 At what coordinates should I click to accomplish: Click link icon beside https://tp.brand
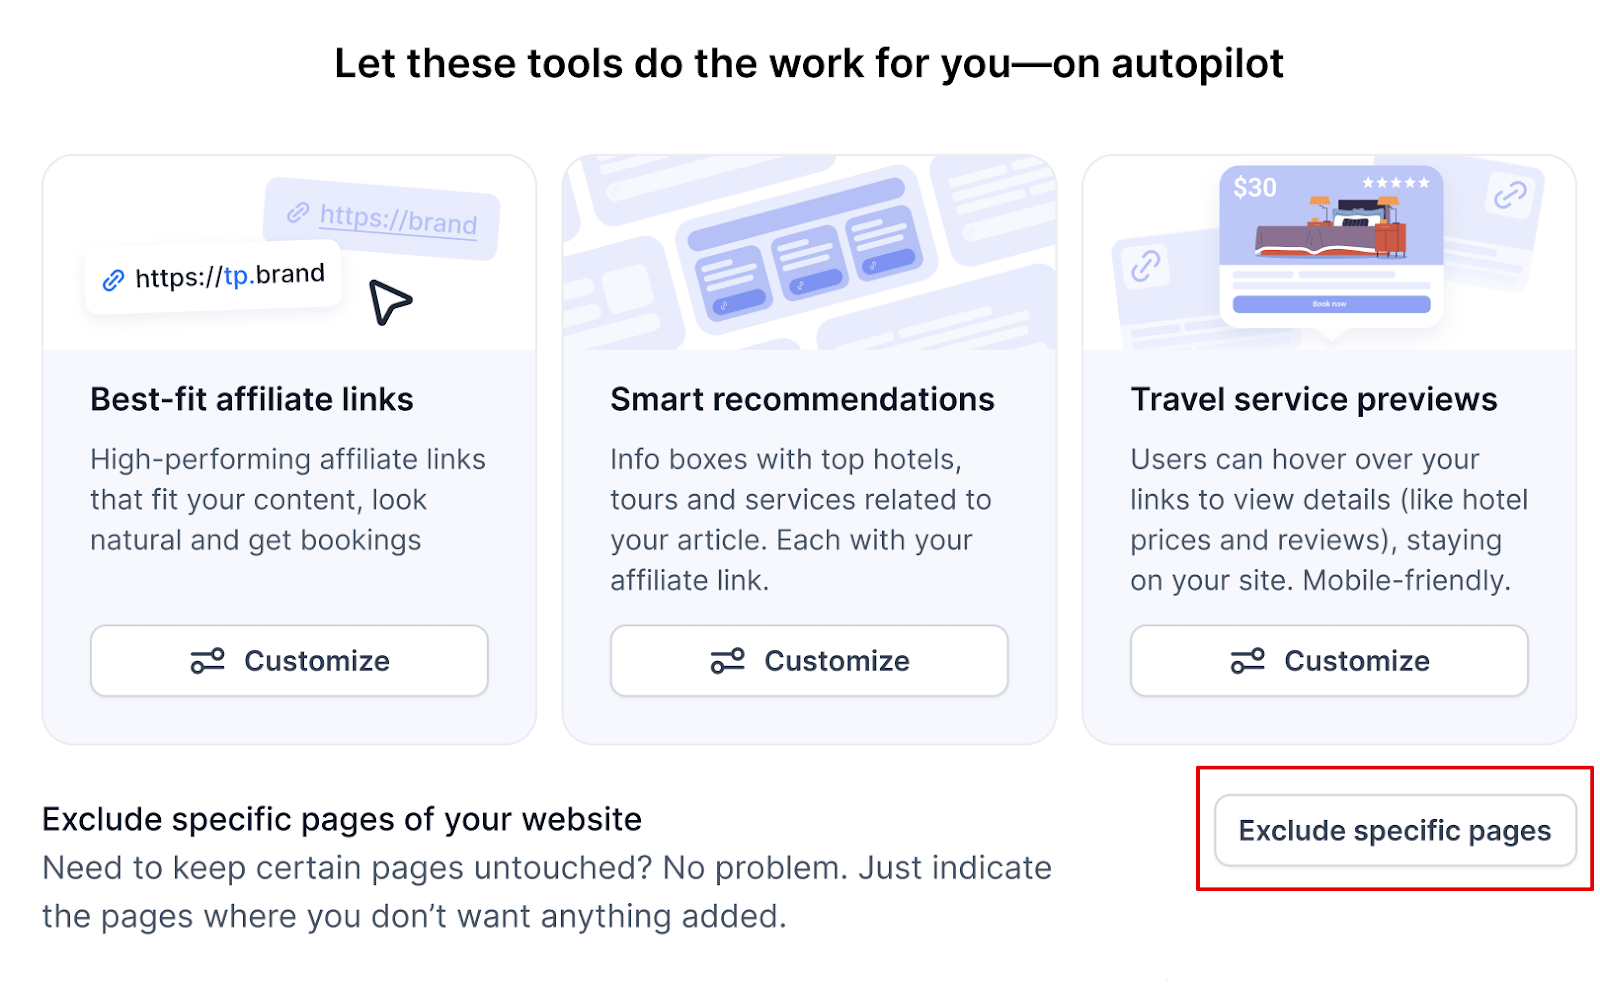click(x=113, y=281)
